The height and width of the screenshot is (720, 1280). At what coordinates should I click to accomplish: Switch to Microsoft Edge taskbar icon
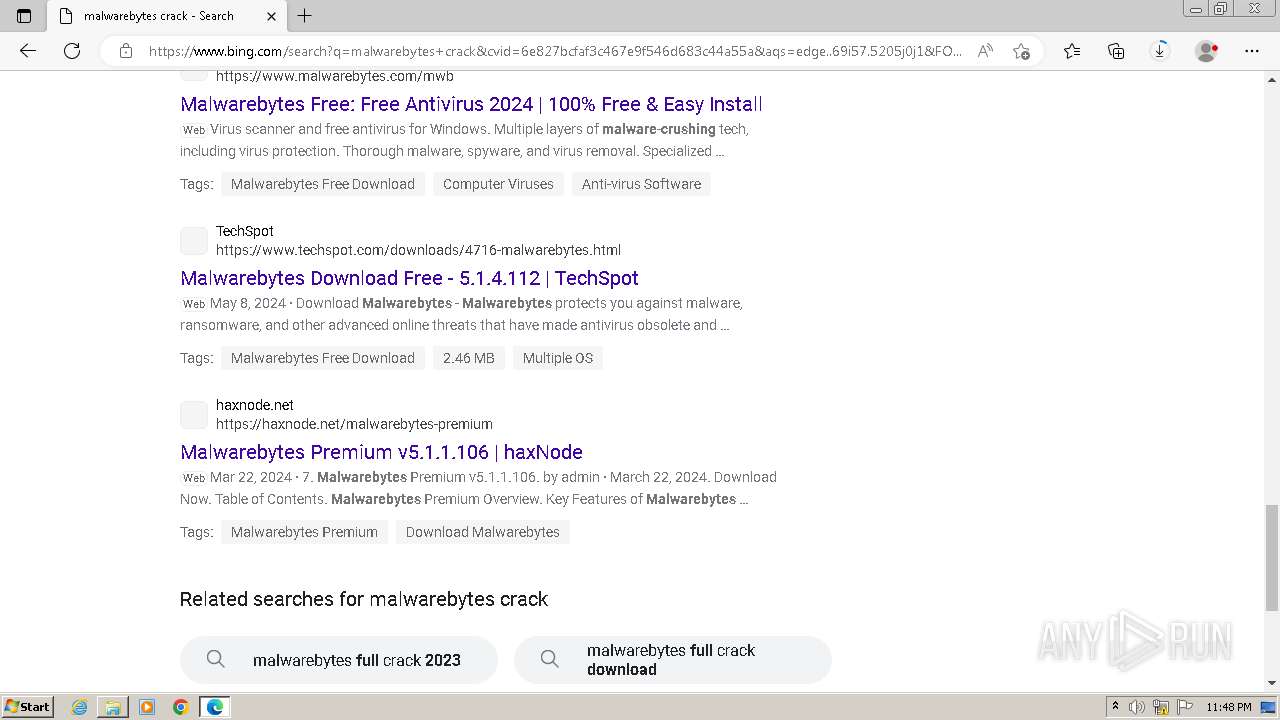point(215,707)
